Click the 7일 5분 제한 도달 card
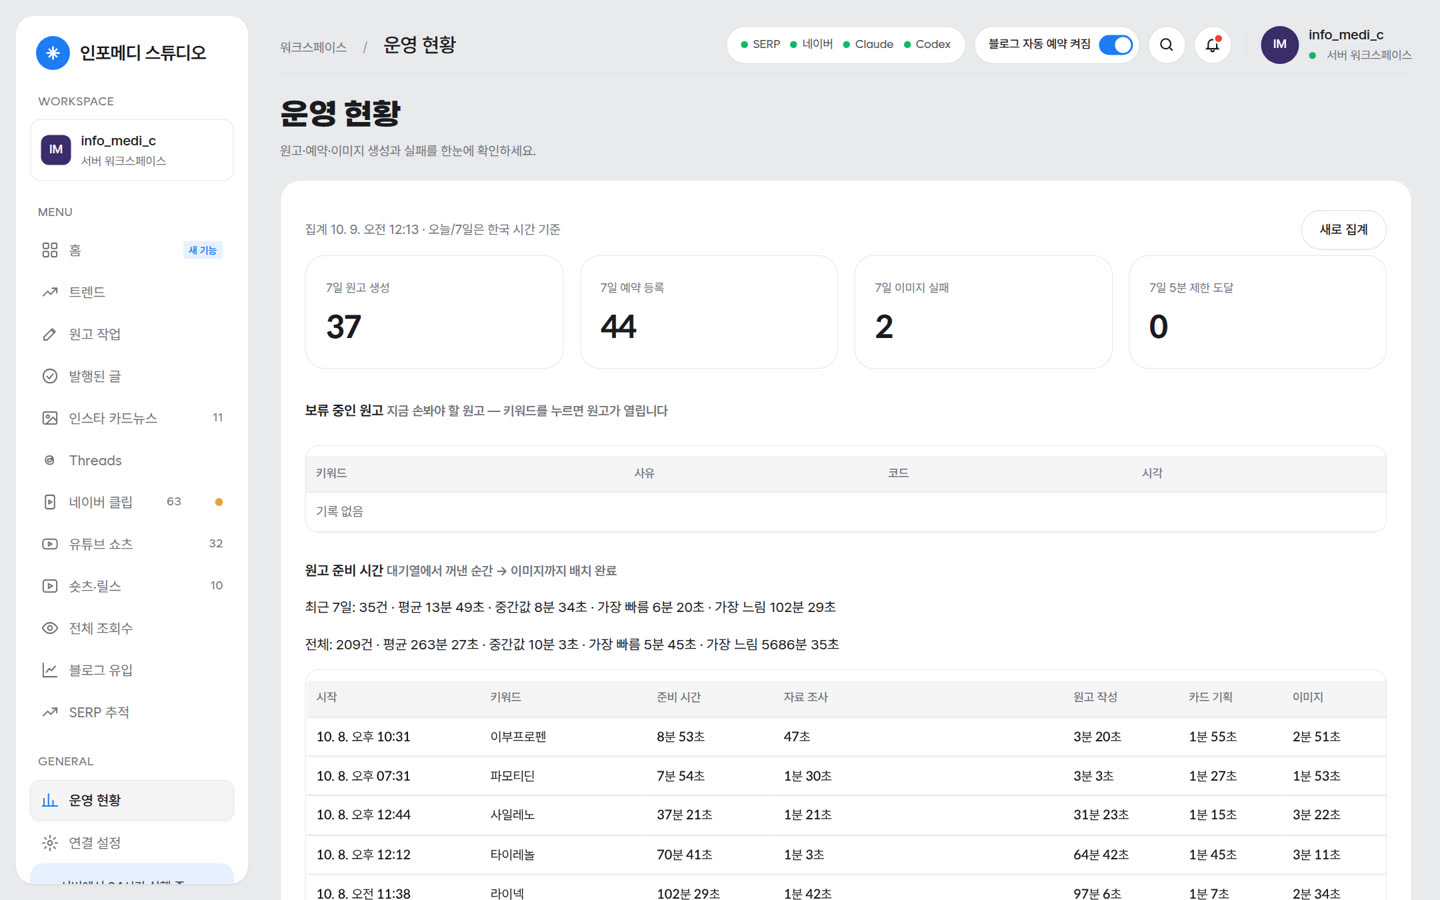This screenshot has height=900, width=1440. pos(1258,312)
